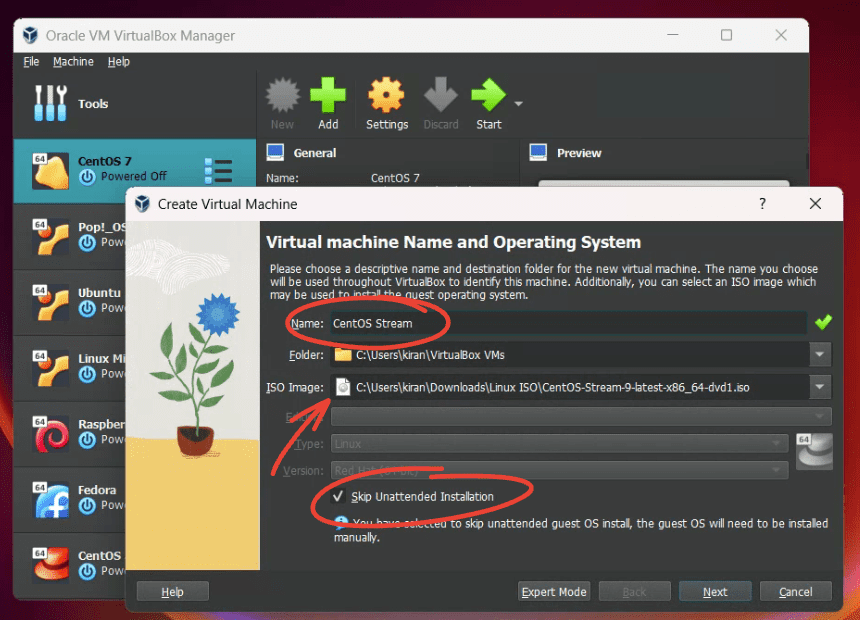Open CentOS 7 machine tools list icon
The width and height of the screenshot is (860, 620).
coord(218,171)
